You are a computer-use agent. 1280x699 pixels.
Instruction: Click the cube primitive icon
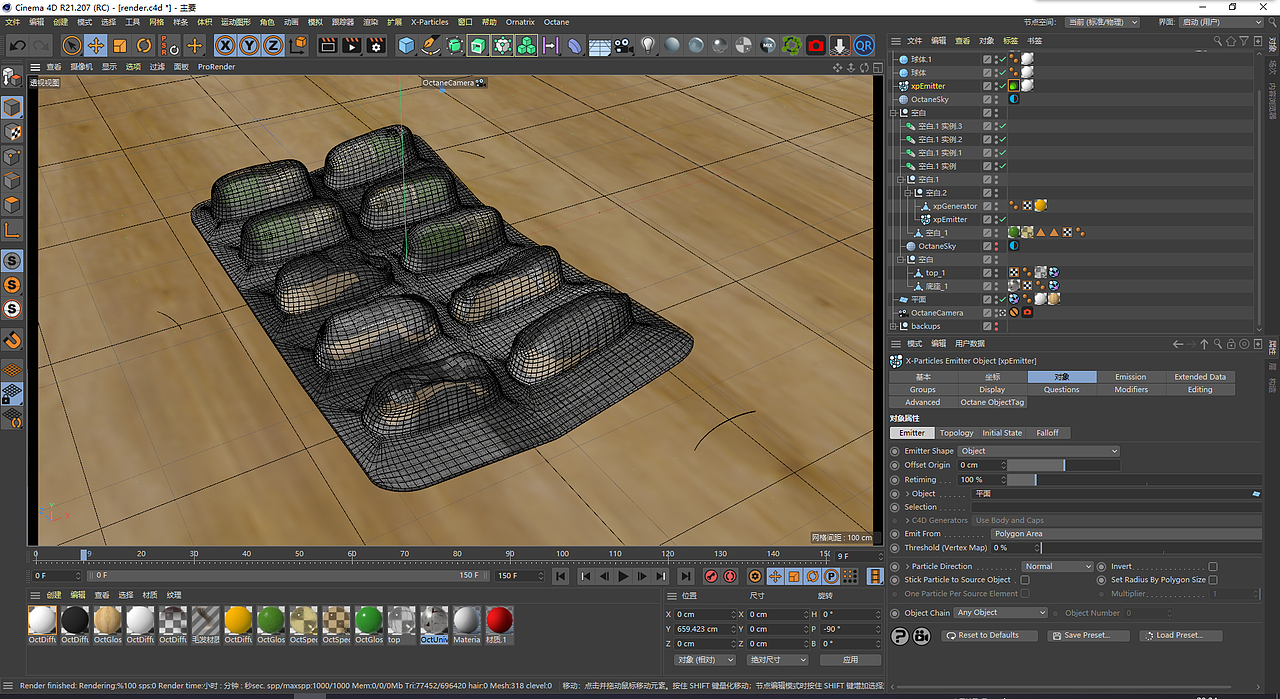(406, 45)
